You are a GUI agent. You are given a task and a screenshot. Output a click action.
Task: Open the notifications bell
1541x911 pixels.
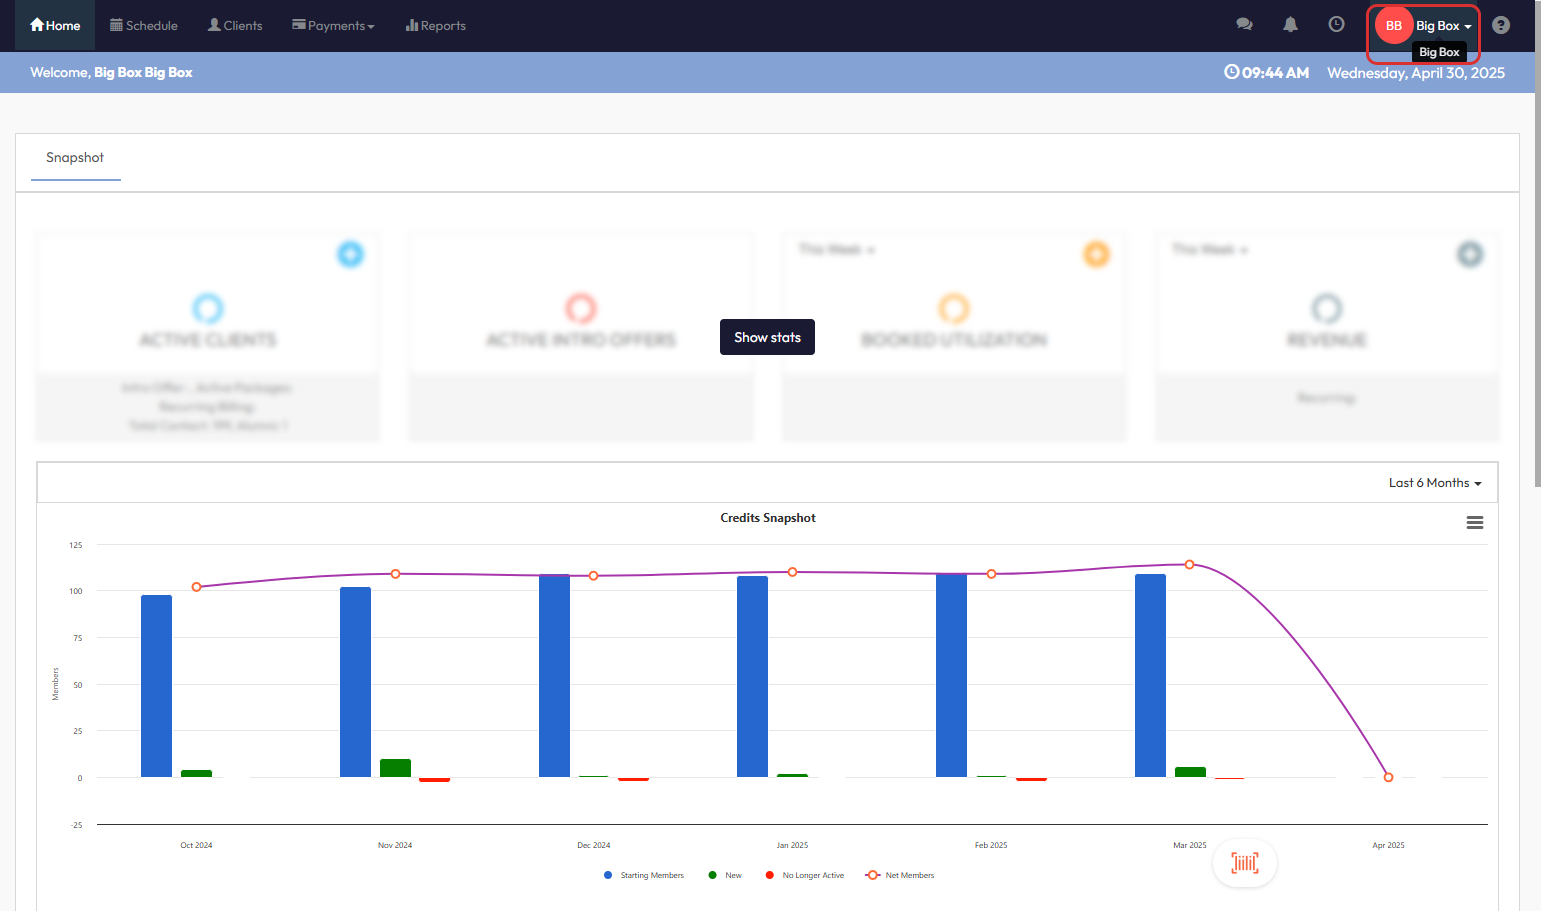(x=1290, y=25)
